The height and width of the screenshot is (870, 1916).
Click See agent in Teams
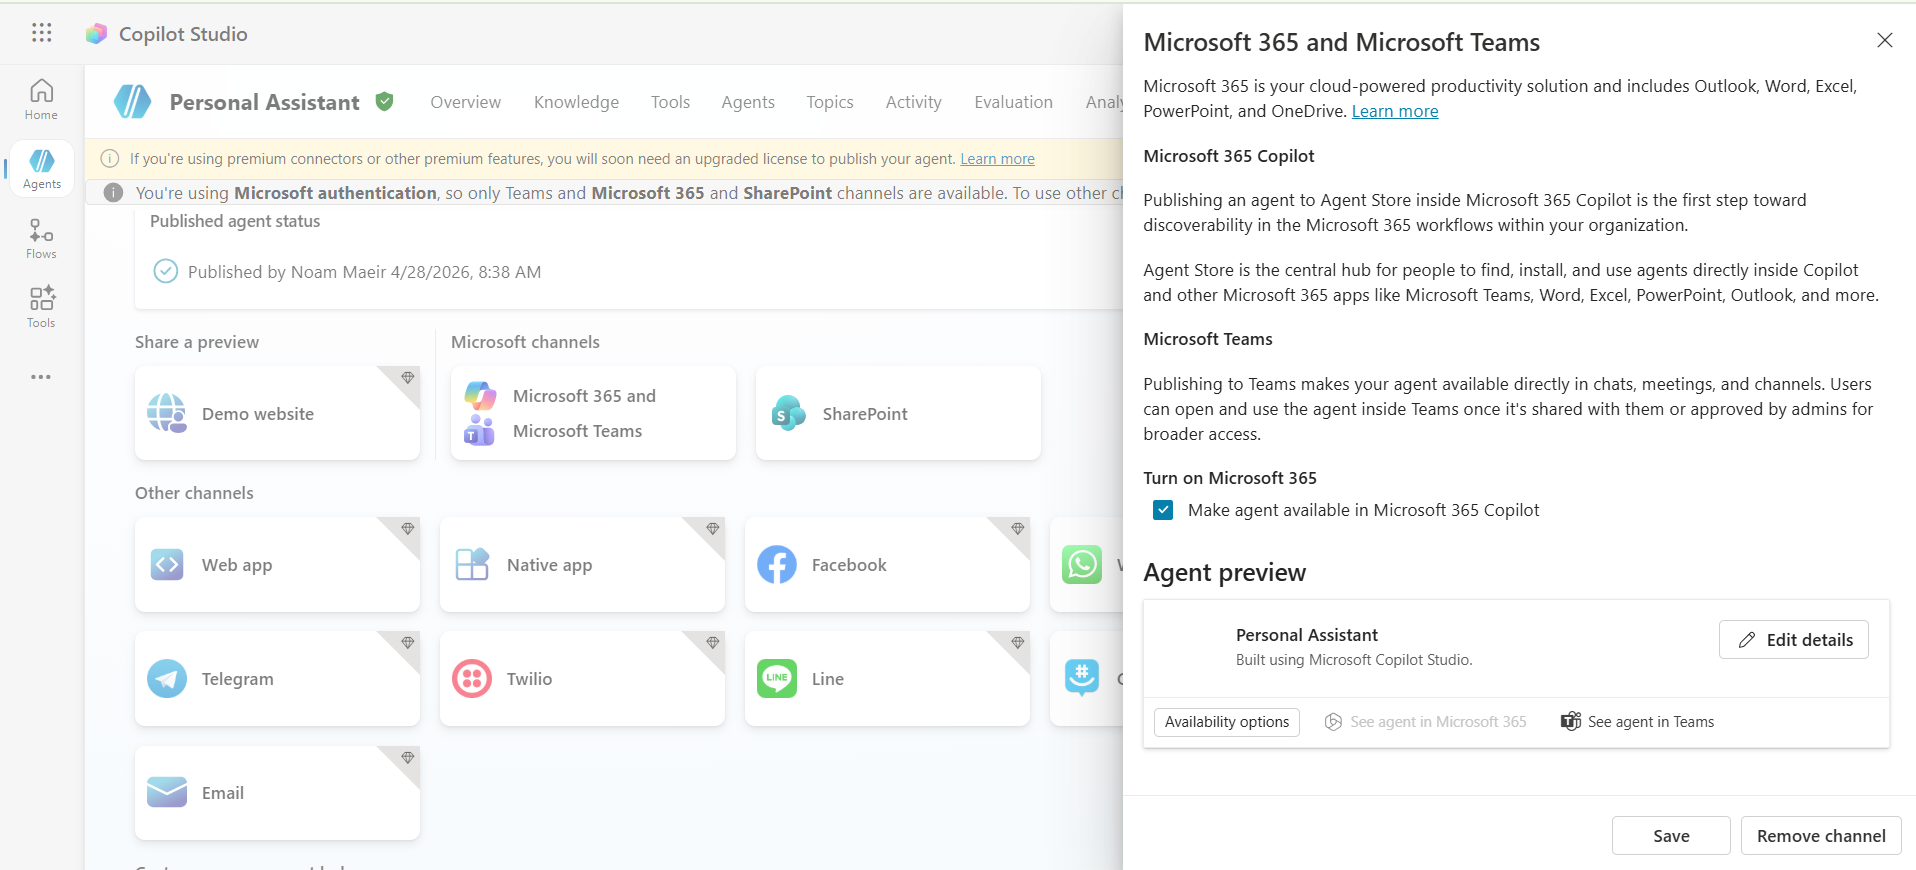[x=1638, y=722]
